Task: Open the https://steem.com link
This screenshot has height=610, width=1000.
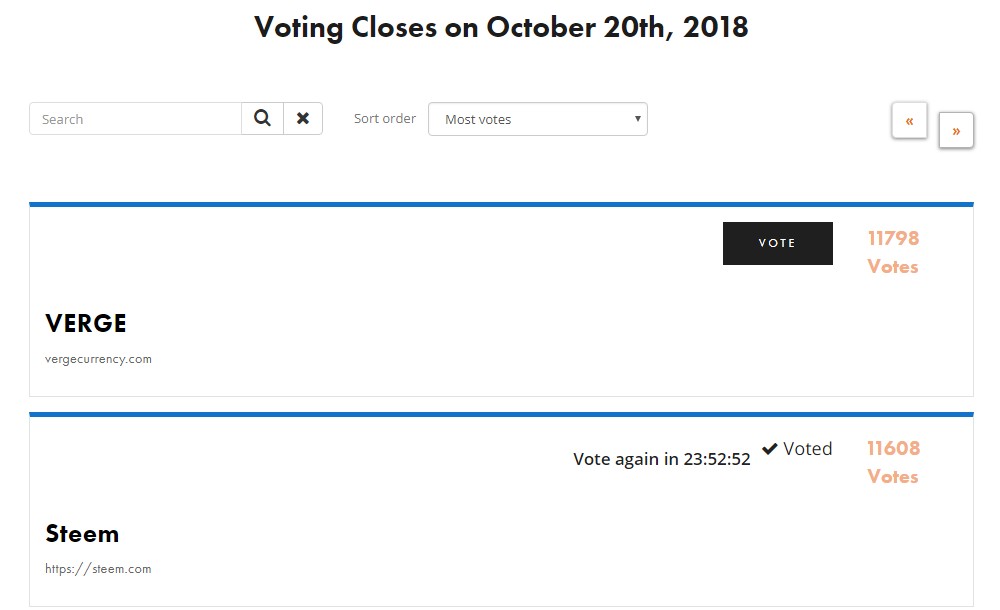Action: [x=98, y=569]
